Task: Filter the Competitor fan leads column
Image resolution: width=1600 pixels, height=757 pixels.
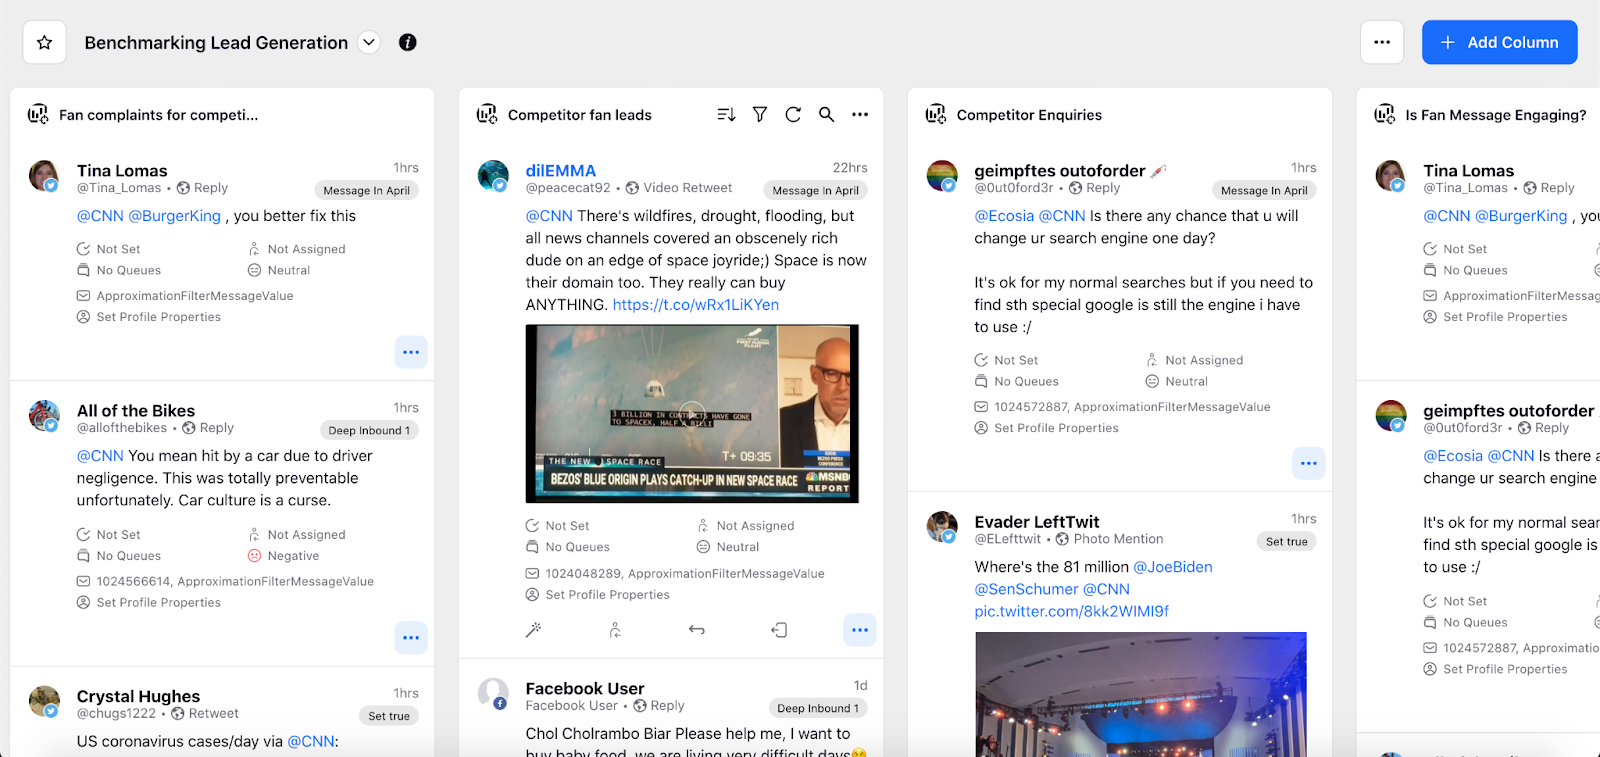Action: pos(760,115)
